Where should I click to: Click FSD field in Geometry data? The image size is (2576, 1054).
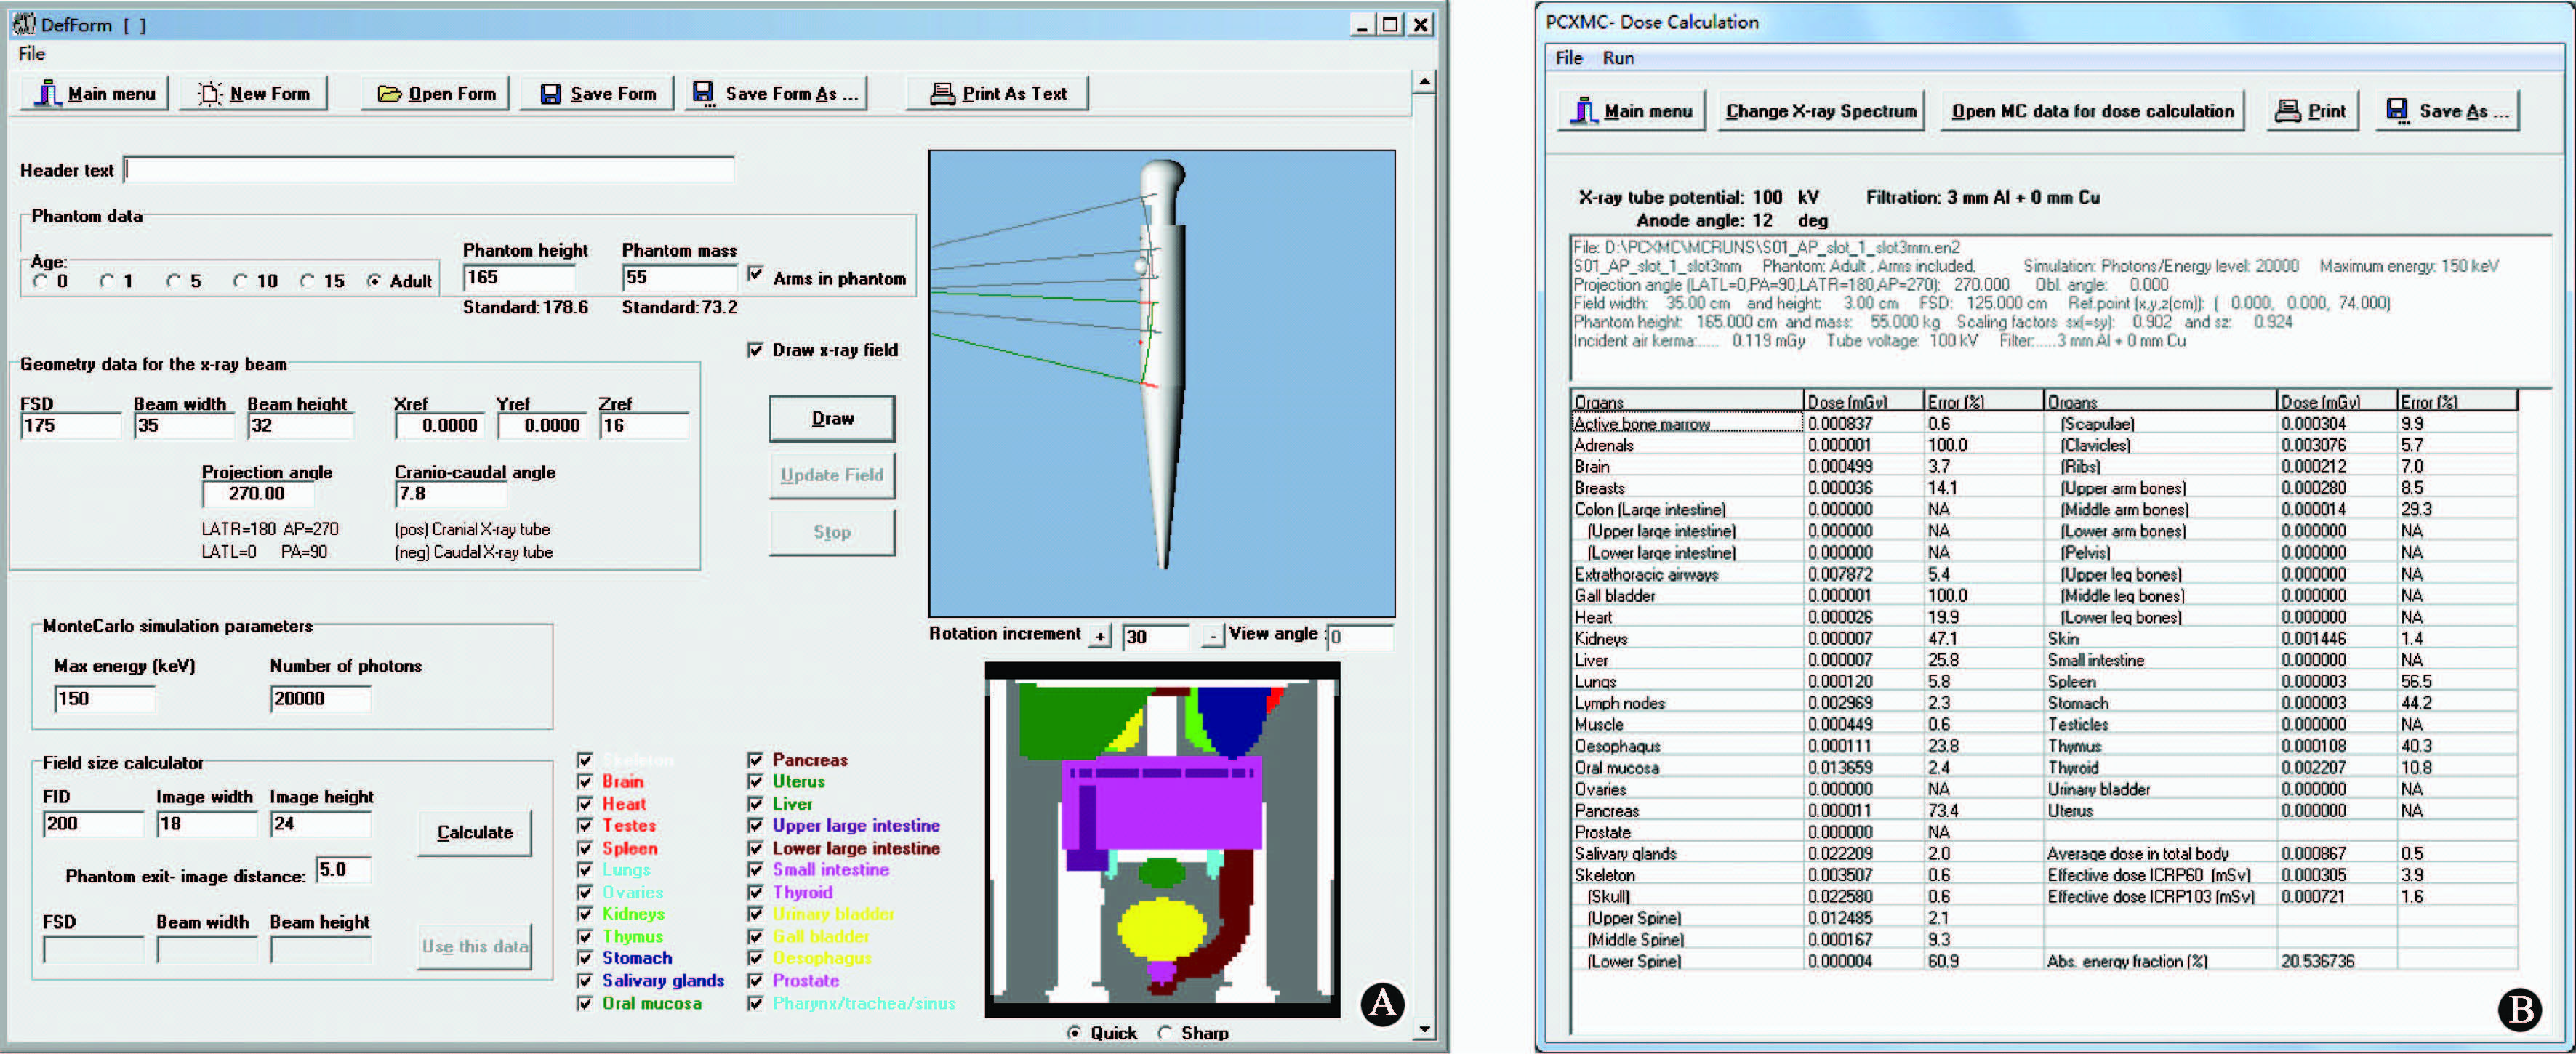coord(70,426)
